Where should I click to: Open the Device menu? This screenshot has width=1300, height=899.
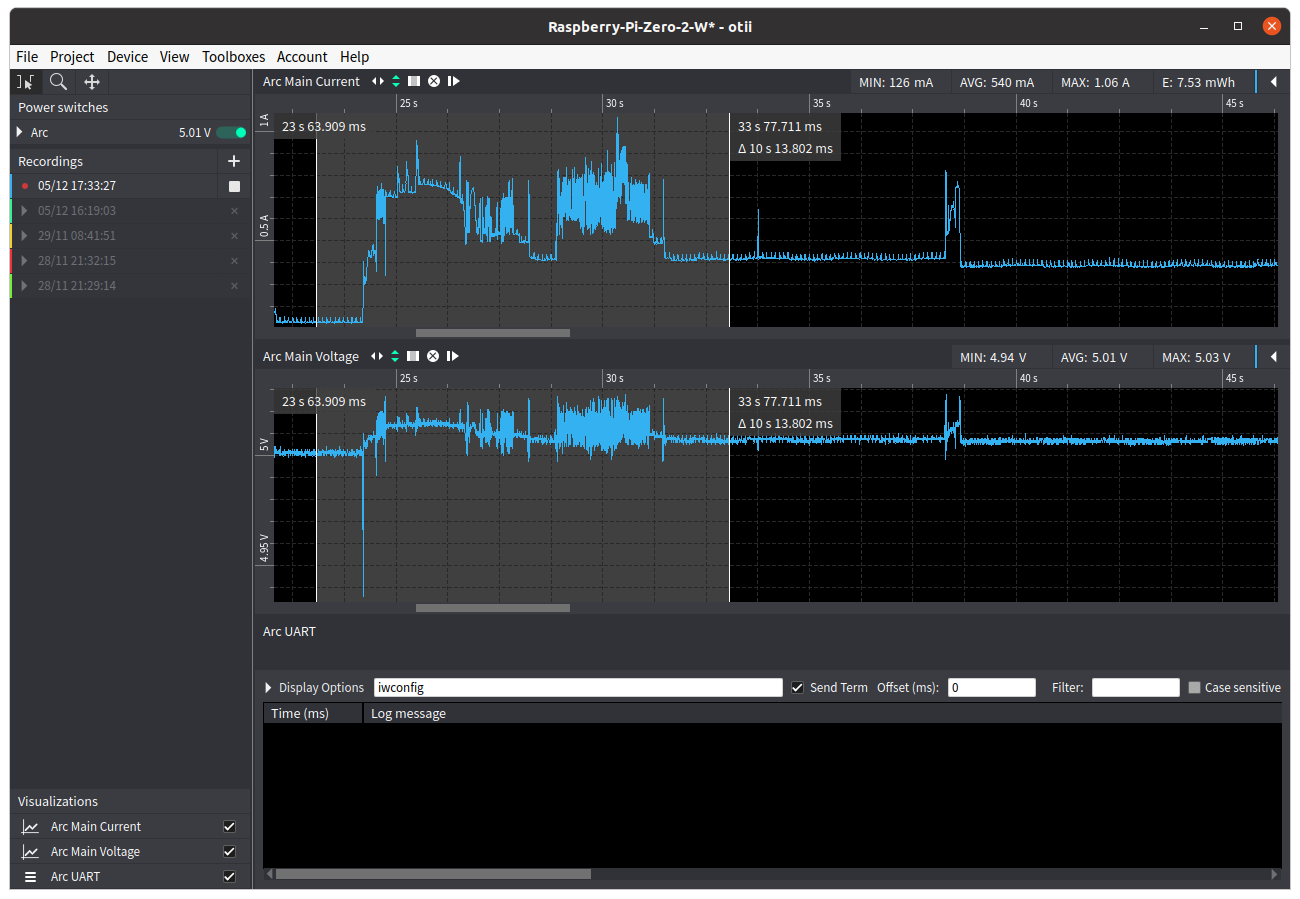[127, 57]
